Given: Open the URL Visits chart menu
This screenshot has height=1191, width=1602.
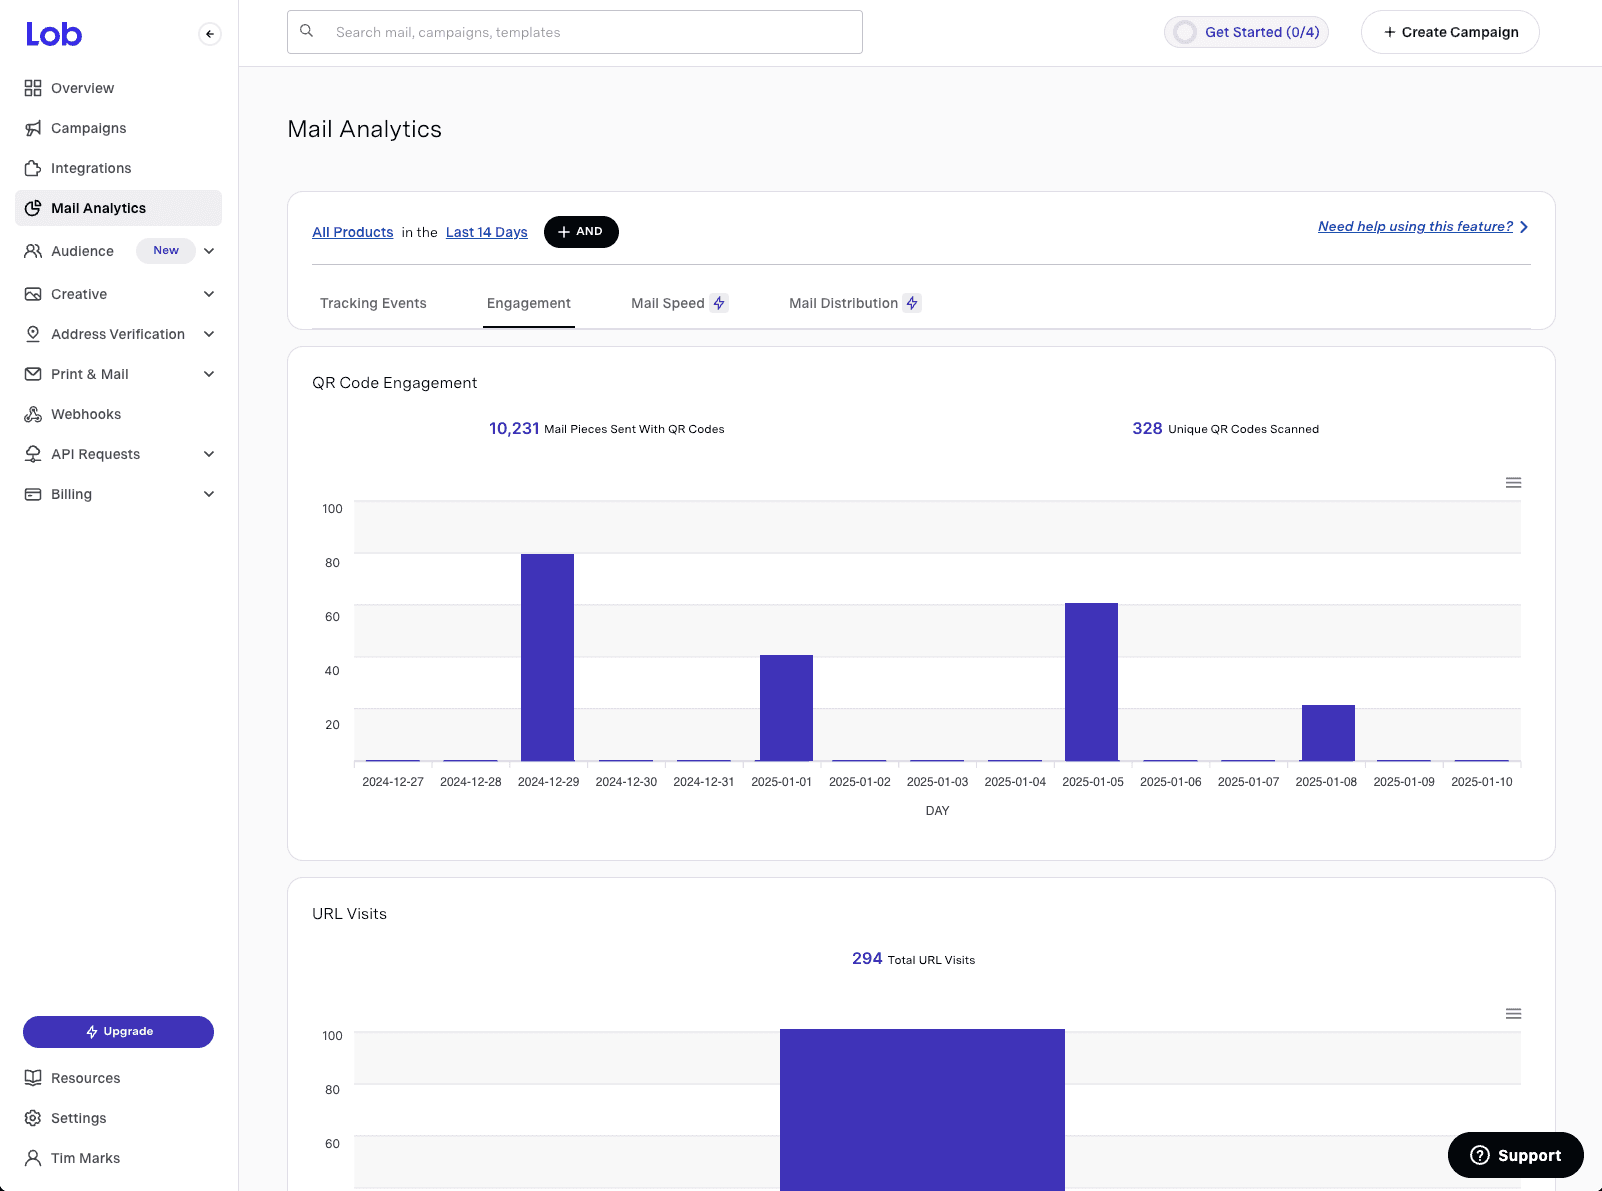Looking at the screenshot, I should tap(1514, 1014).
